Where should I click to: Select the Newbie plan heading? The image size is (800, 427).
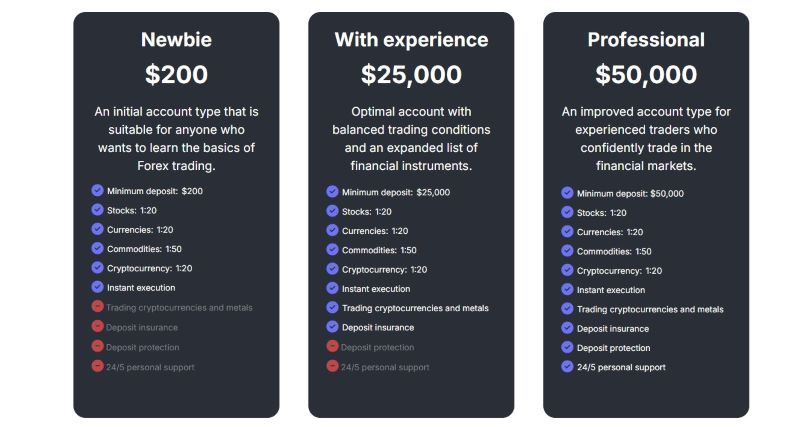pos(176,40)
